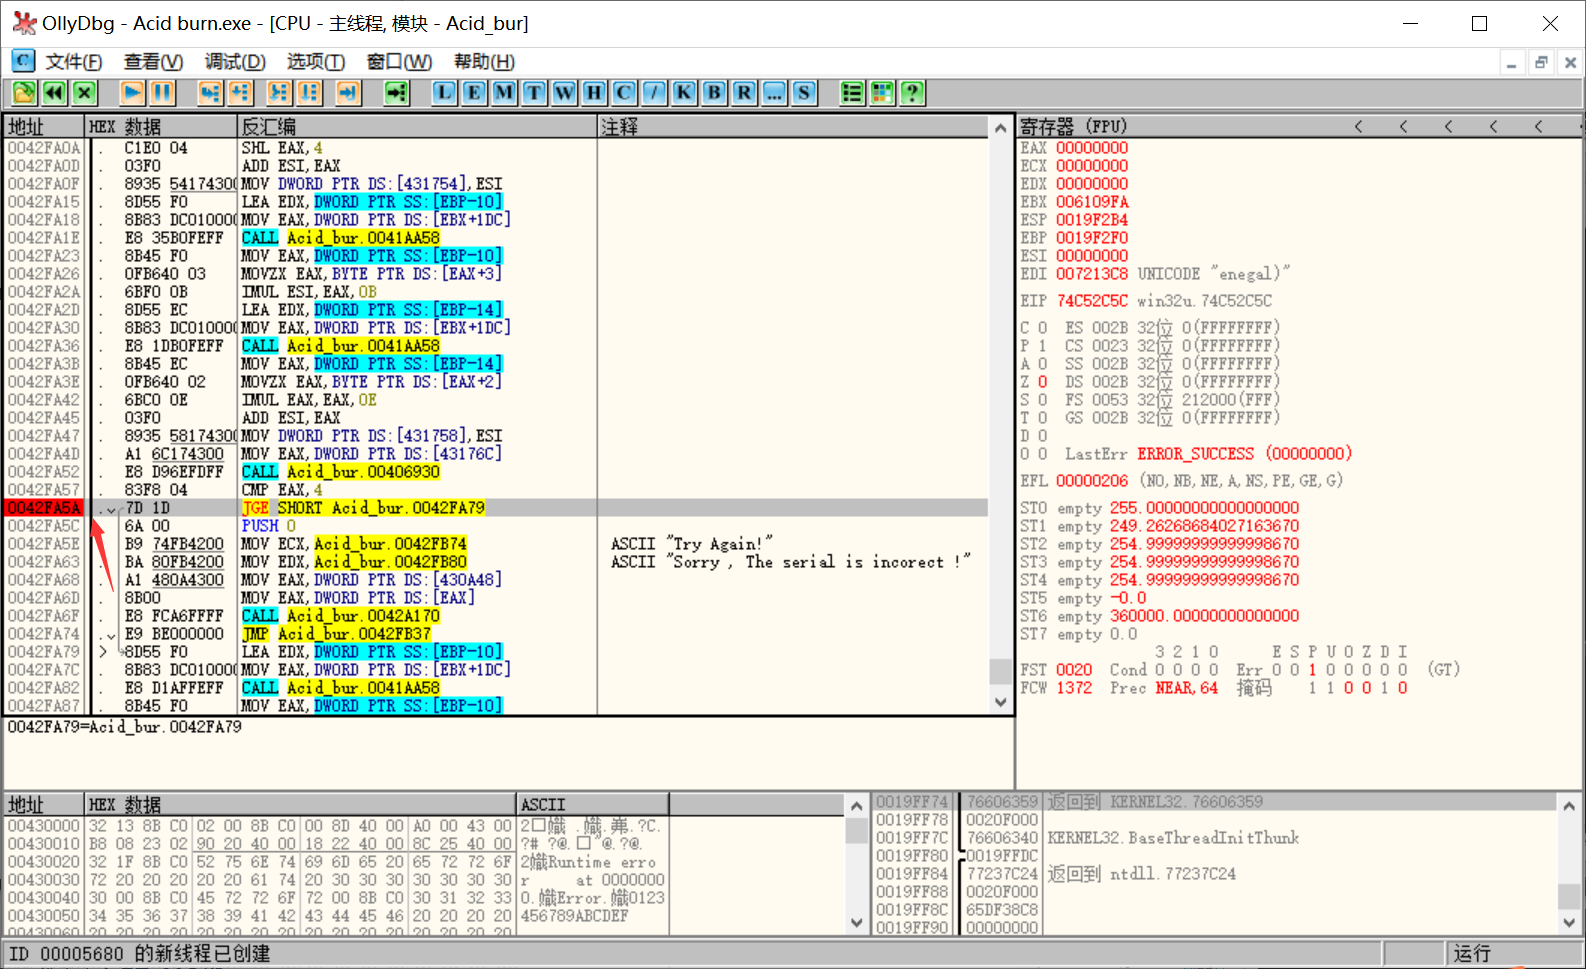Open Patches with the slash icon

point(654,93)
